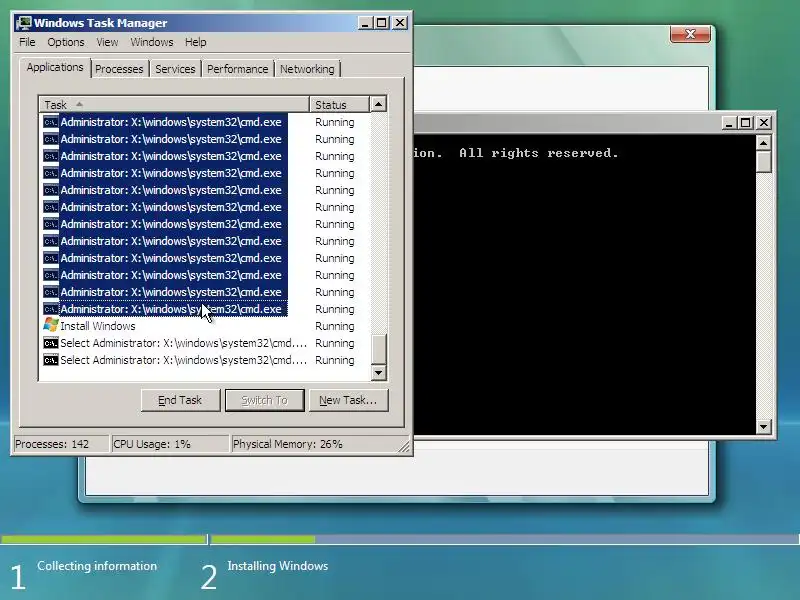Image resolution: width=800 pixels, height=600 pixels.
Task: Click the task list scrollbar thumb
Action: pyautogui.click(x=378, y=348)
